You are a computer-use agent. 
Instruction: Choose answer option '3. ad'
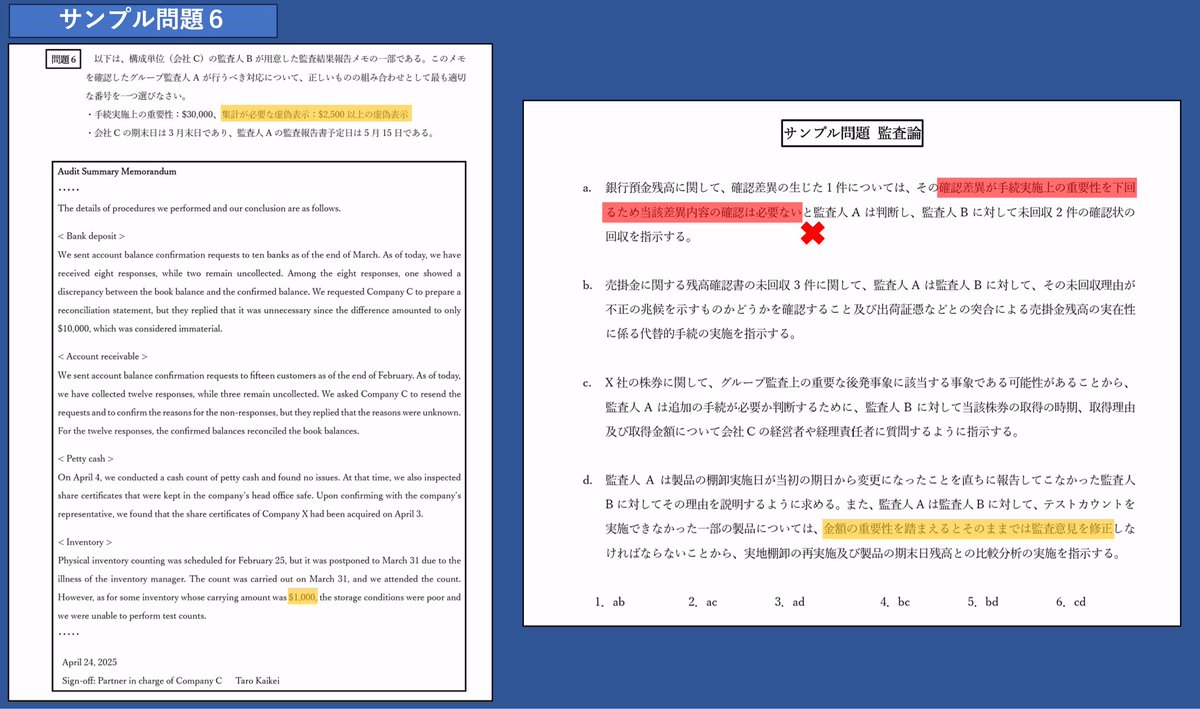pos(790,602)
